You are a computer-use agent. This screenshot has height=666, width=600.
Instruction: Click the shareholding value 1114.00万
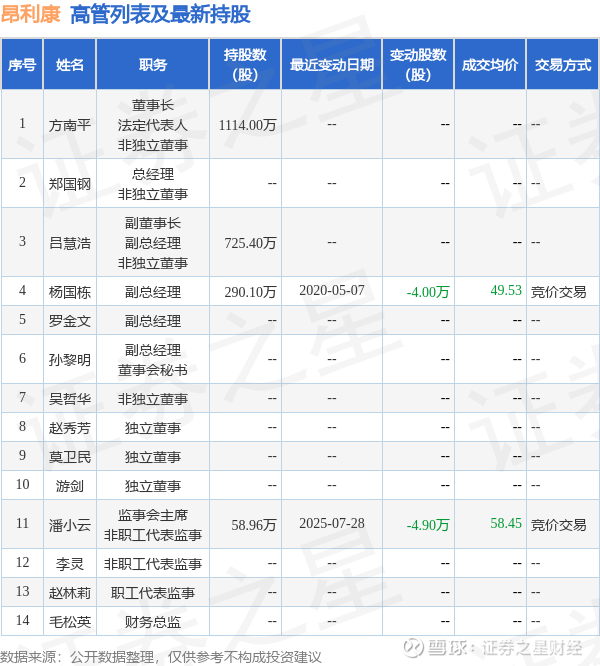tap(248, 125)
